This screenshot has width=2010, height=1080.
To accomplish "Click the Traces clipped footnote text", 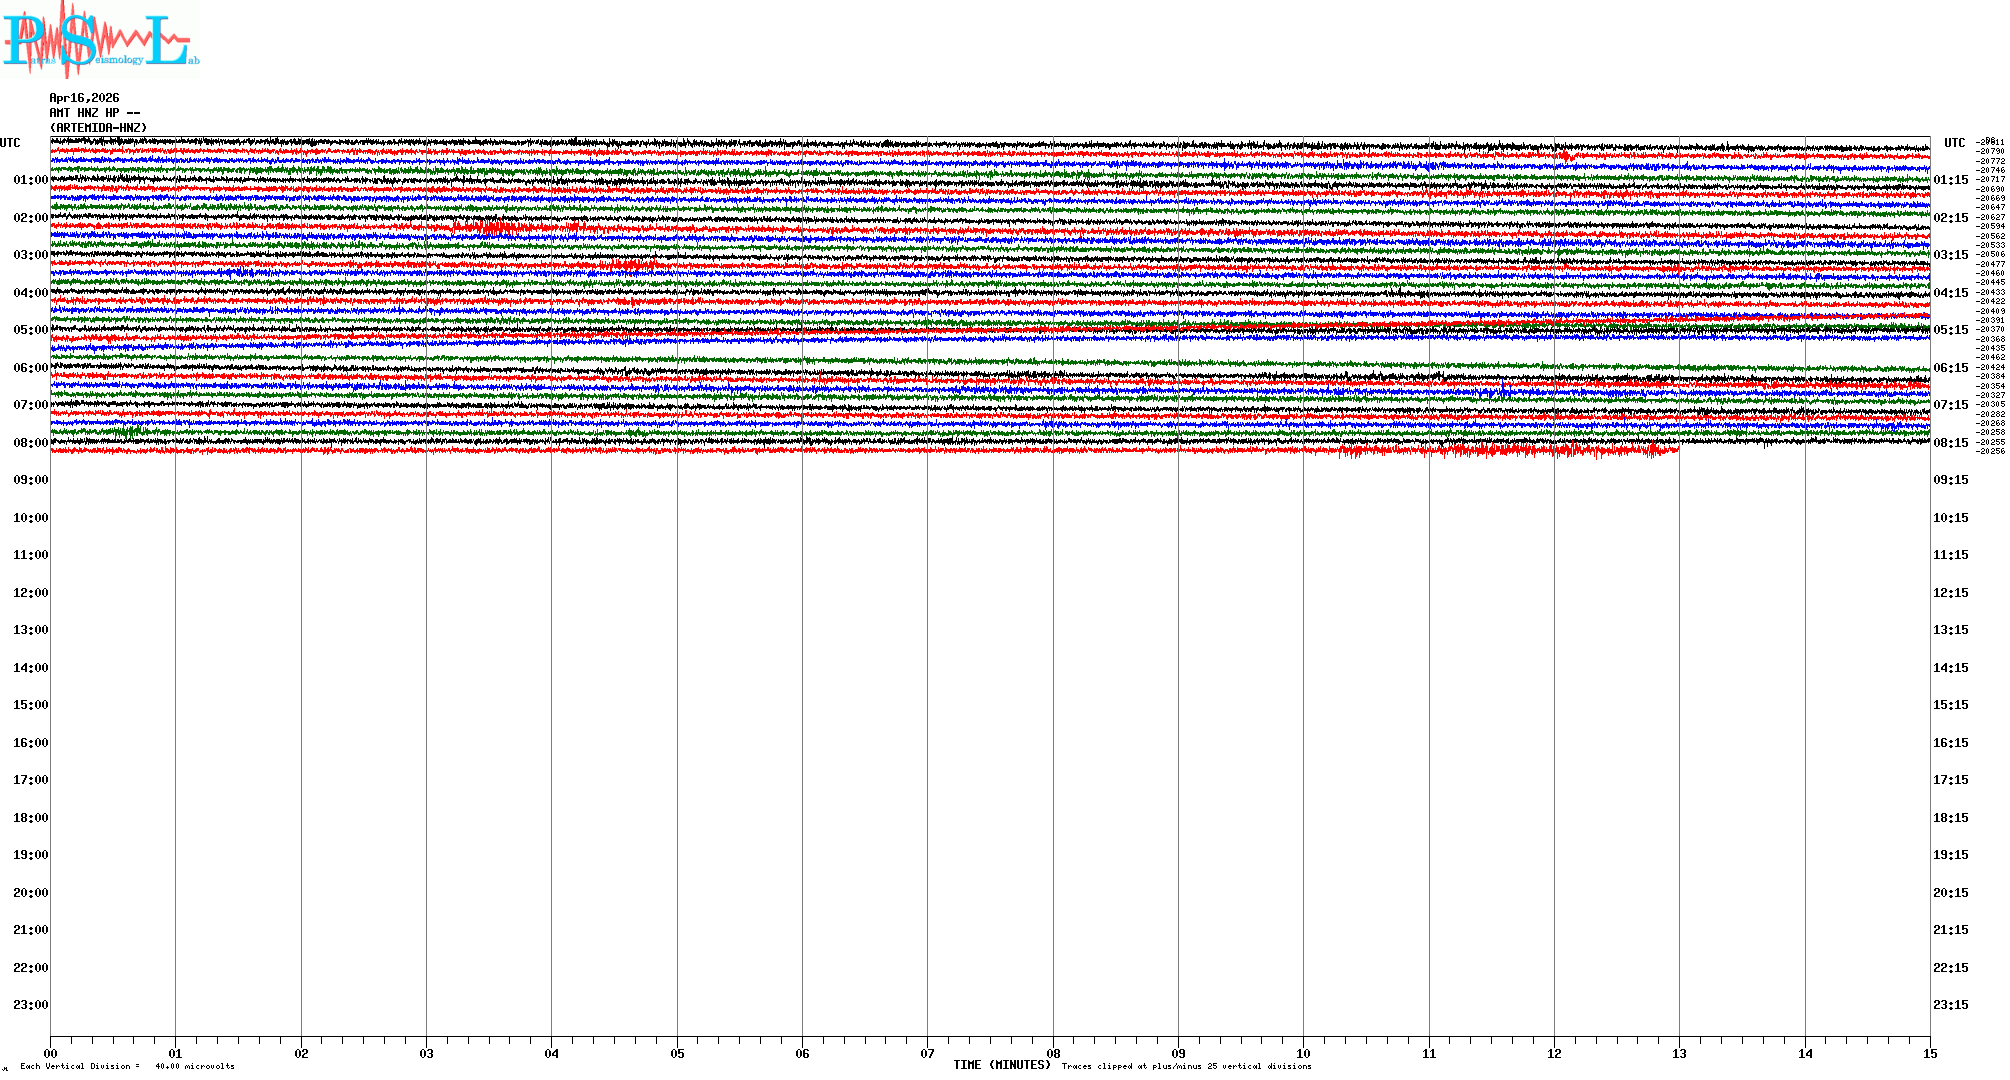I will tap(1186, 1066).
